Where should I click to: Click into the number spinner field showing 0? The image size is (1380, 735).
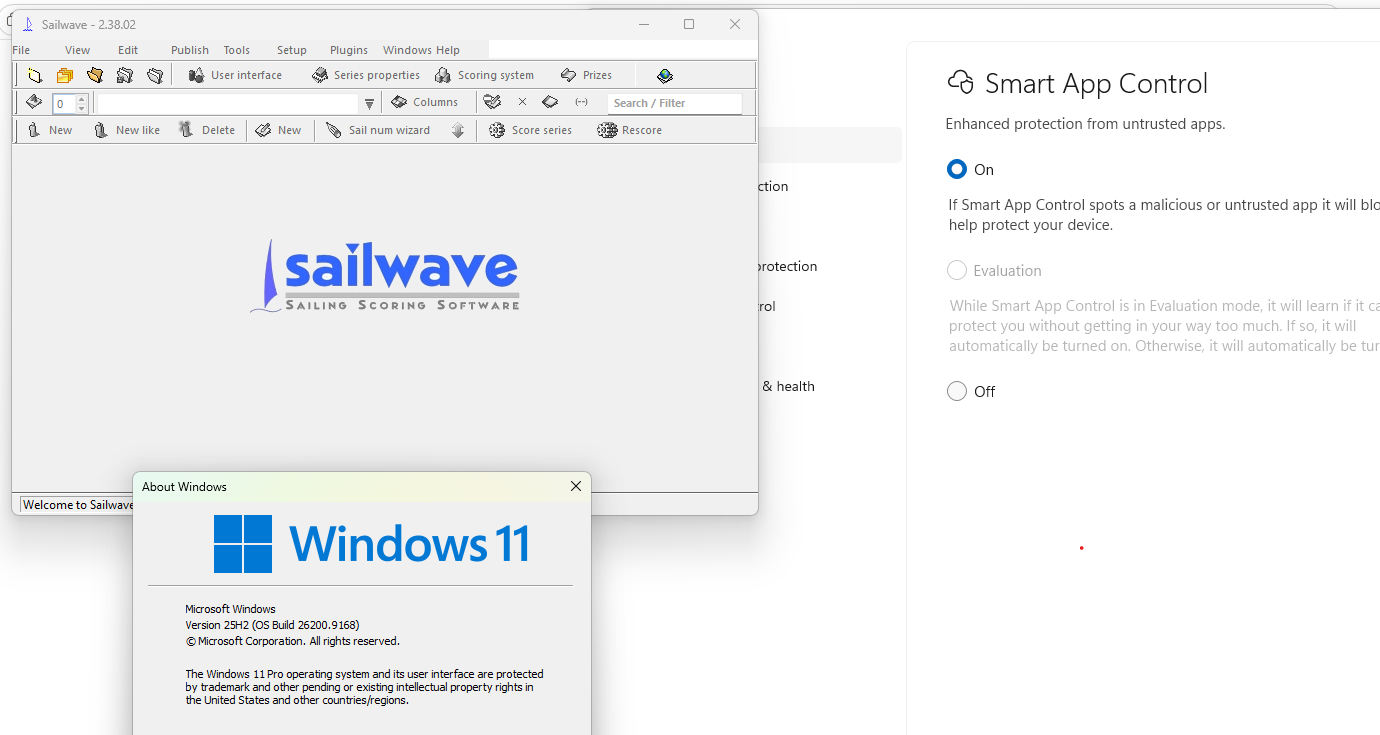63,103
